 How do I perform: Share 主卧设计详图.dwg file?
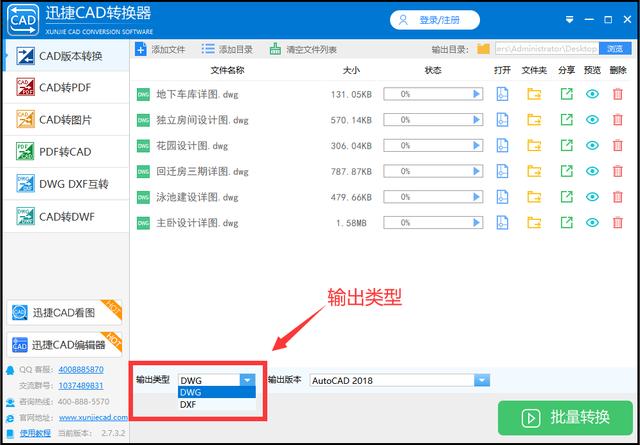(566, 223)
